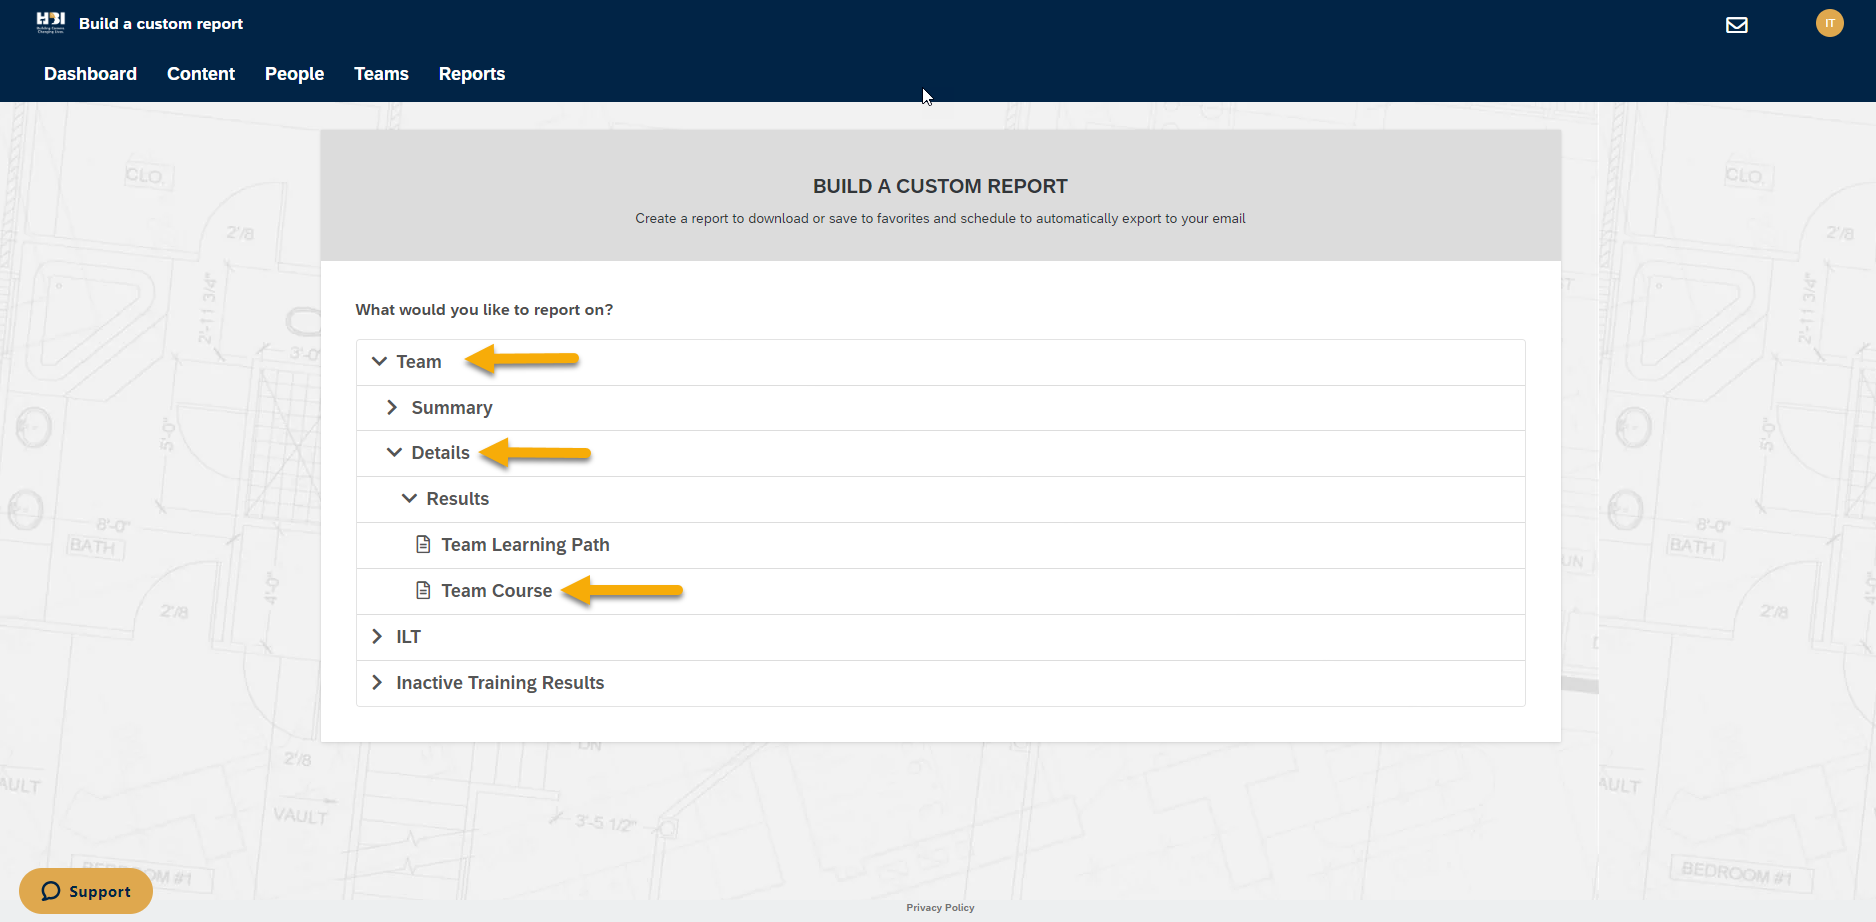Click the IT user avatar icon

1829,23
